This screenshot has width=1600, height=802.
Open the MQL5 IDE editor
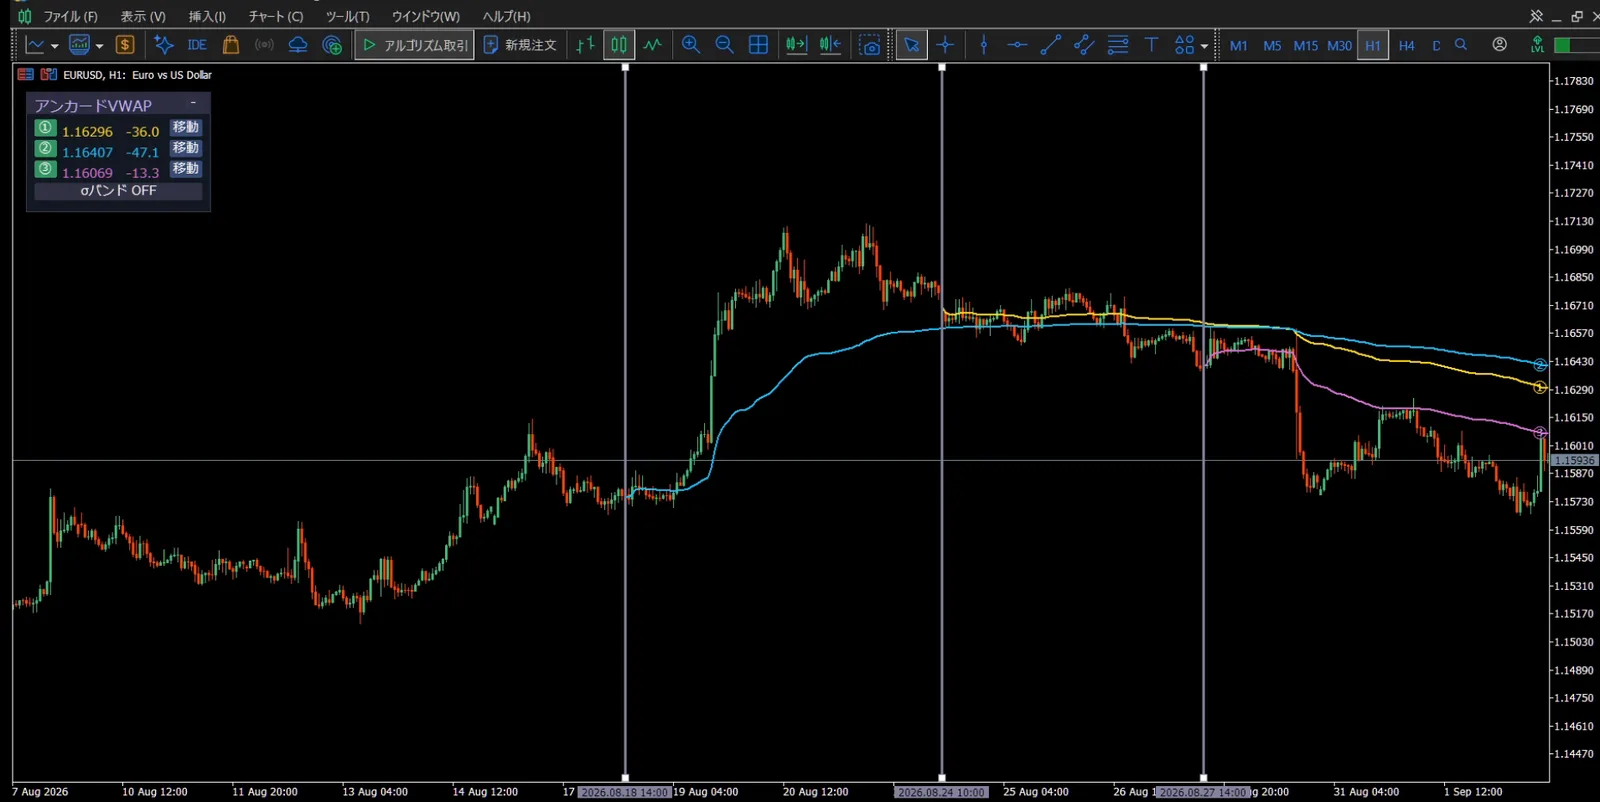tap(197, 45)
